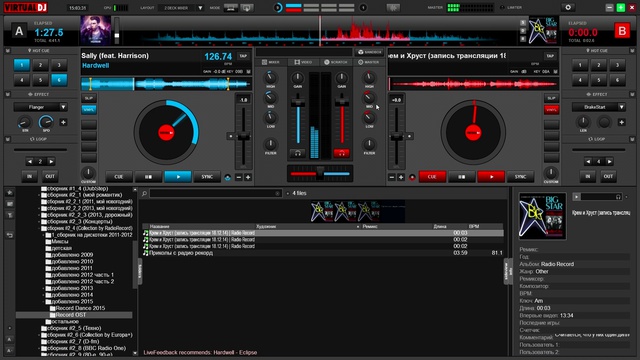Switch to the Video tab

303,62
